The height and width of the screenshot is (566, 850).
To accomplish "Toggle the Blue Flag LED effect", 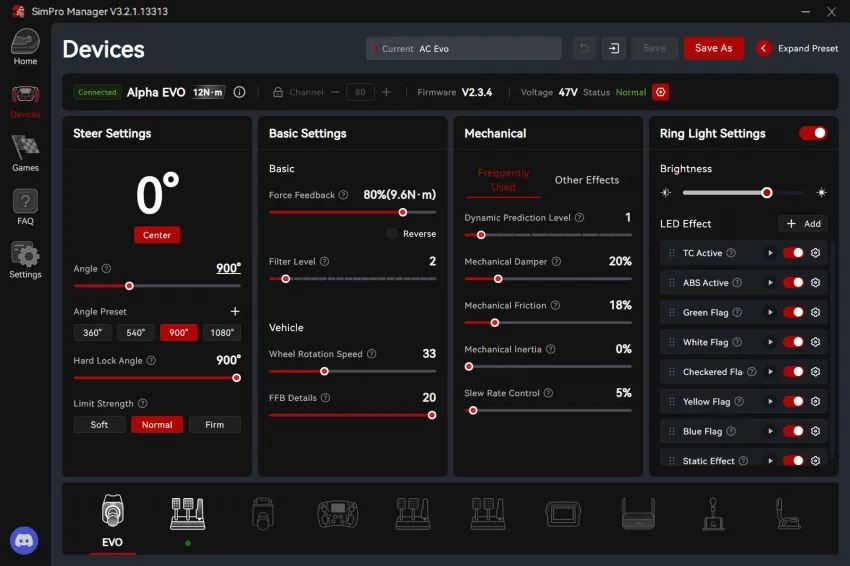I will [793, 431].
